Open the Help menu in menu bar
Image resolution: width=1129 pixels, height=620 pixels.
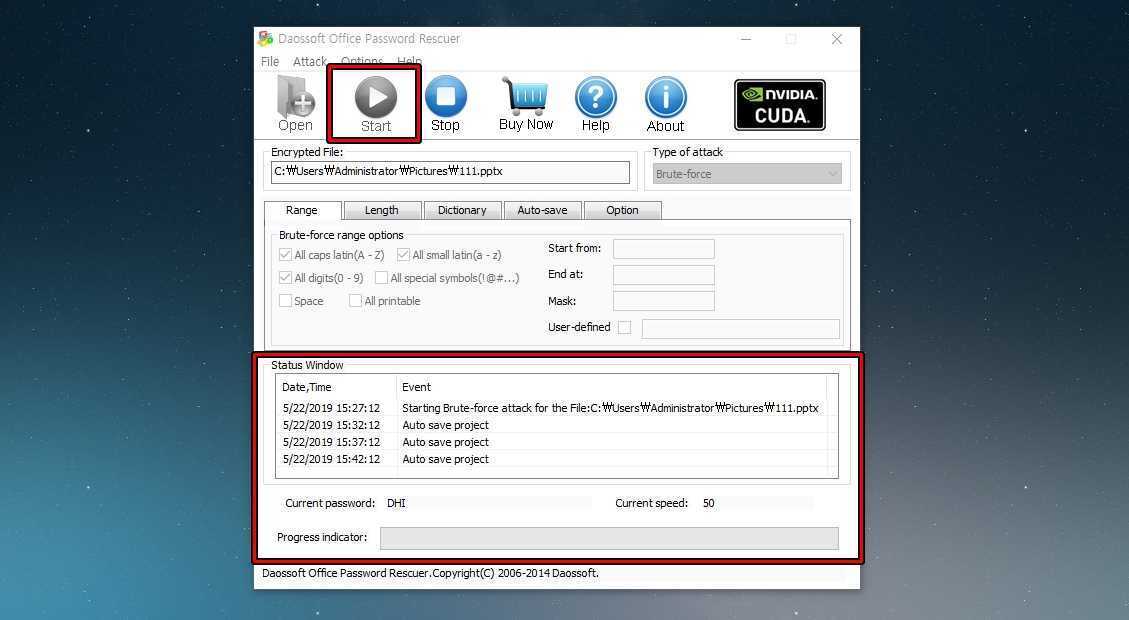click(x=409, y=61)
